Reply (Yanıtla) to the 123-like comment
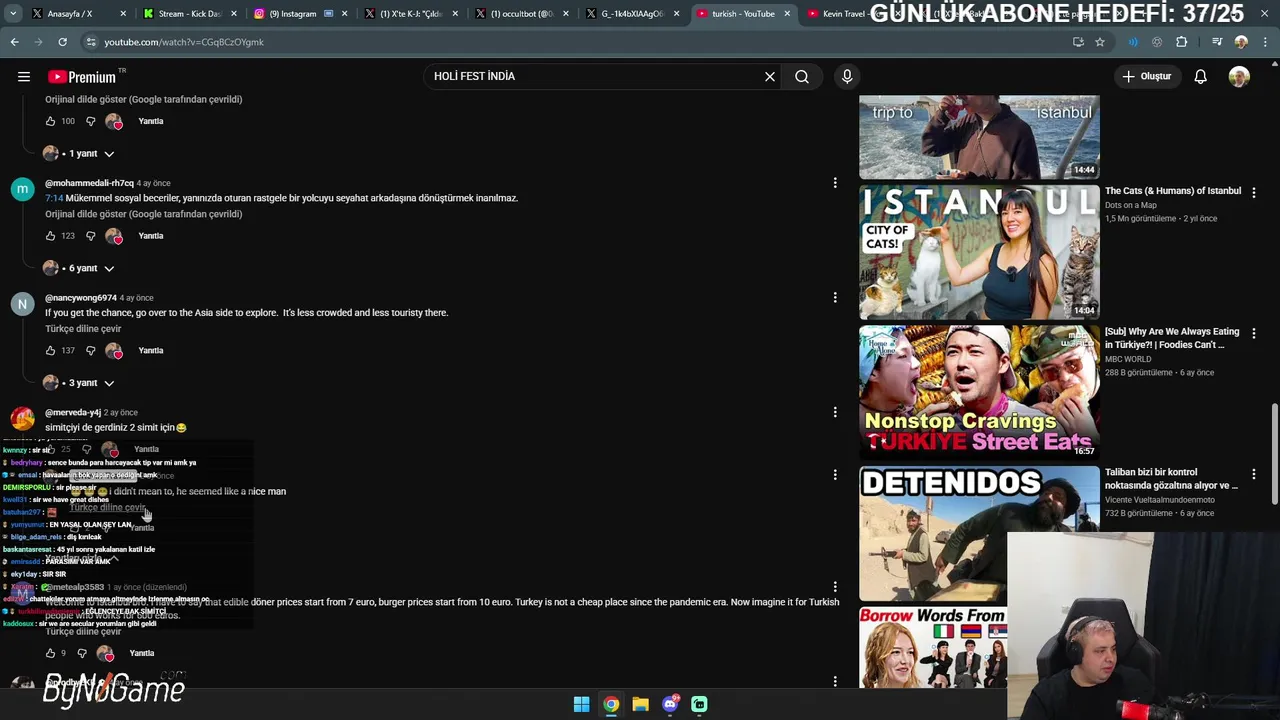 coord(151,236)
